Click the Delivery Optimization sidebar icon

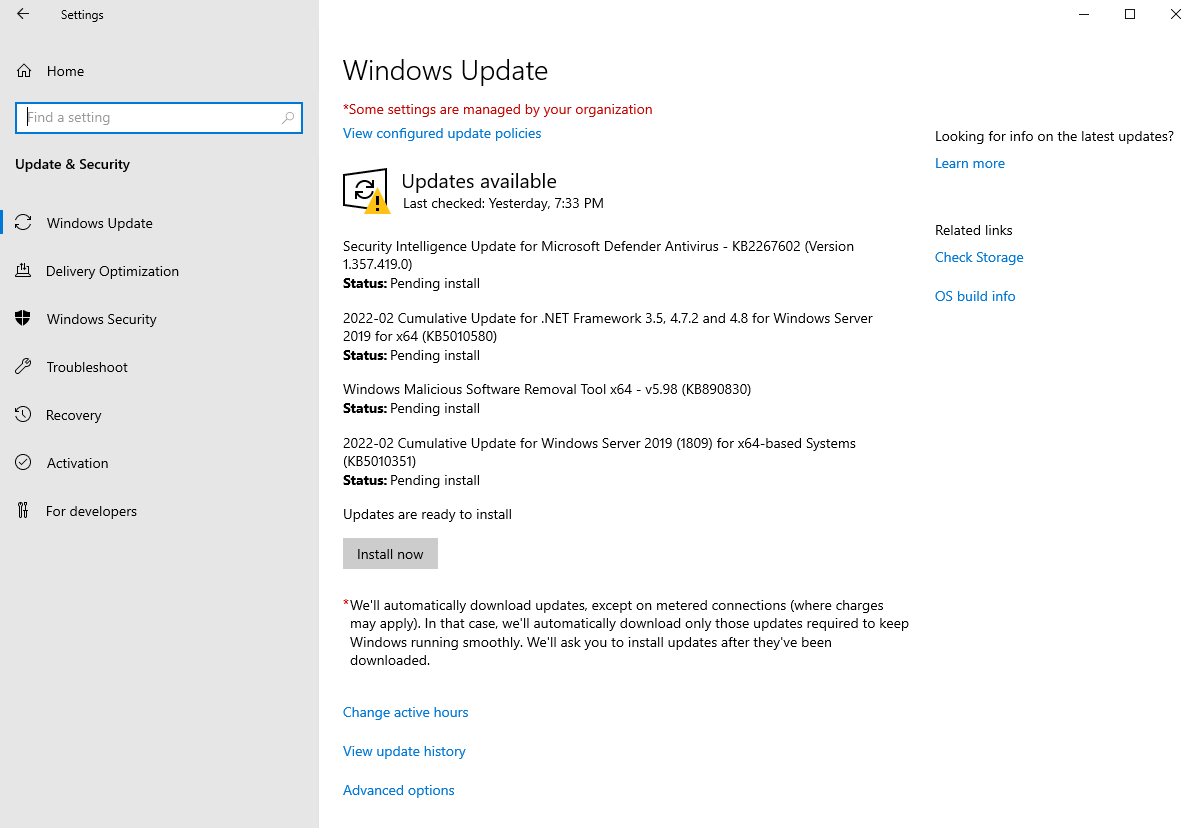point(23,270)
